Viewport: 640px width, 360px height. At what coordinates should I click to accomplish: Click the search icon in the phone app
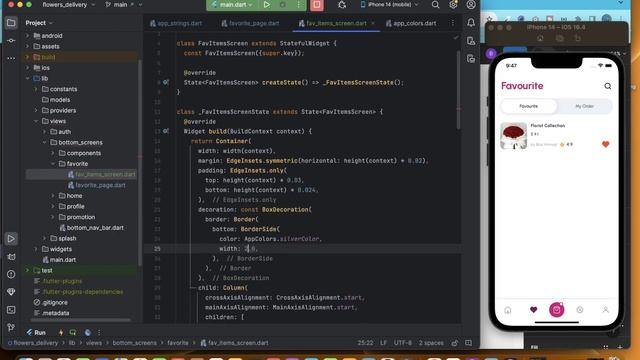click(608, 86)
